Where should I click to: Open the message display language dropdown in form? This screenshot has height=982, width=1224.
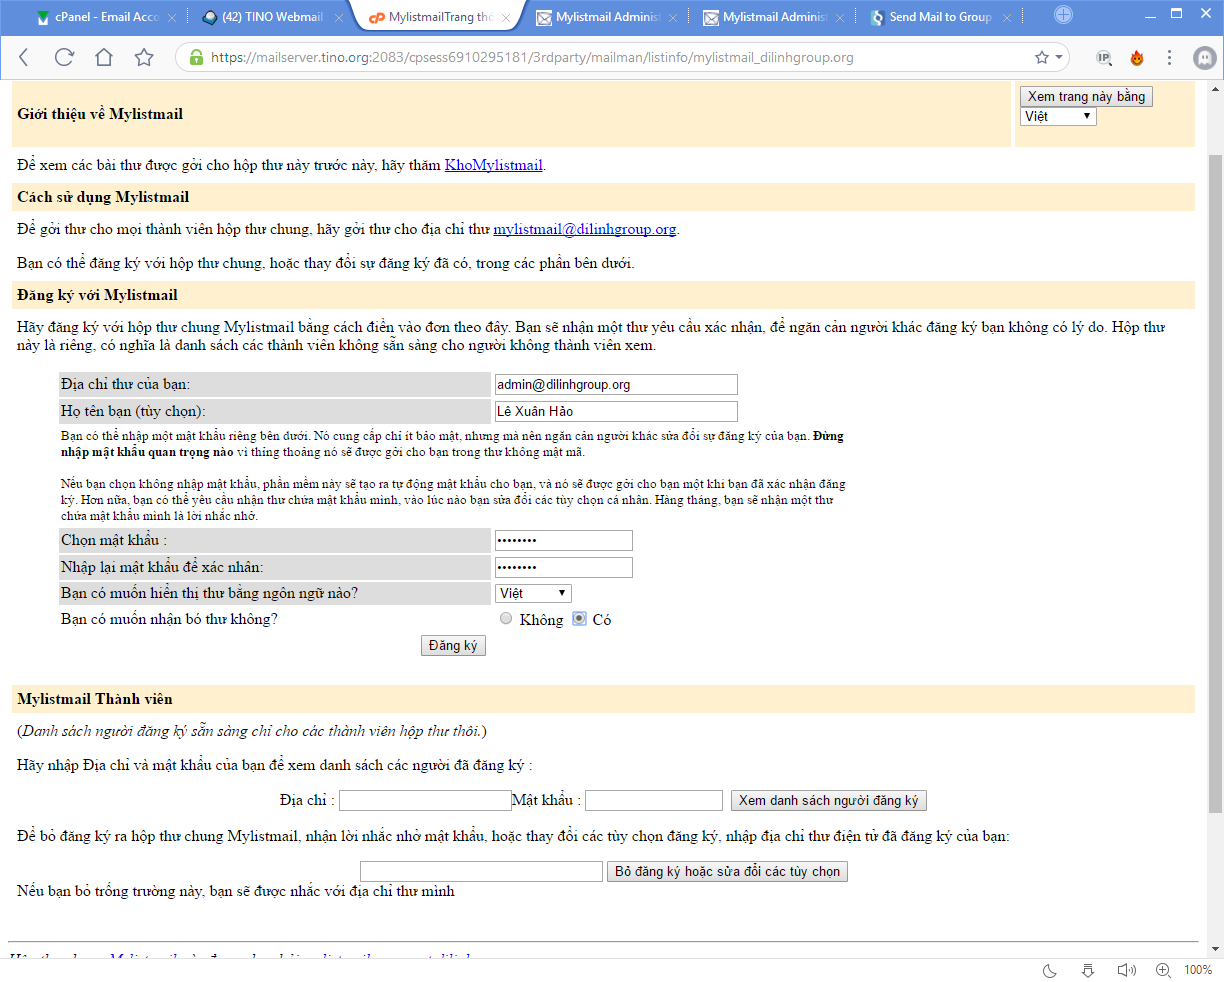coord(533,593)
